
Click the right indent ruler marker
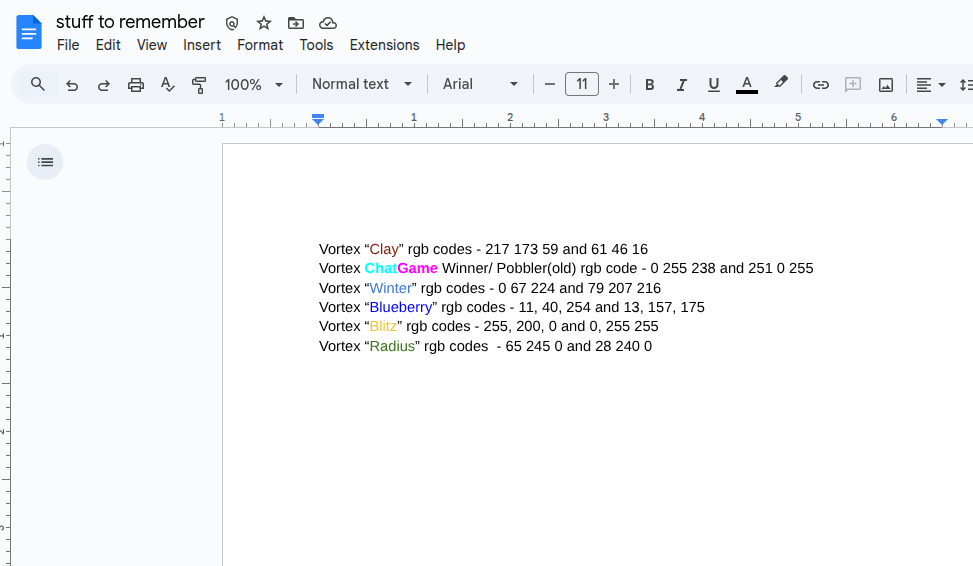pos(941,122)
